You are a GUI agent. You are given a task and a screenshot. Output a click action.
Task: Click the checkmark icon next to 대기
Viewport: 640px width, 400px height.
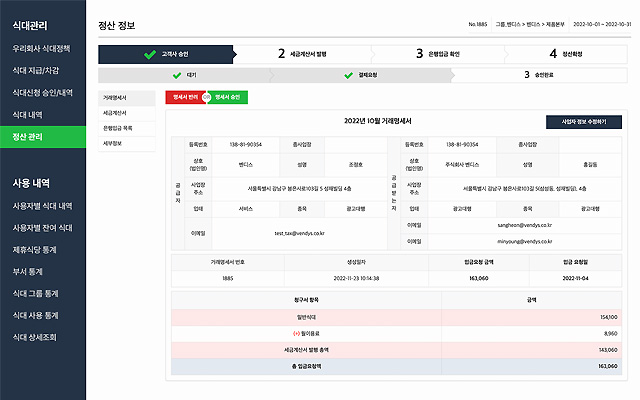pyautogui.click(x=175, y=74)
